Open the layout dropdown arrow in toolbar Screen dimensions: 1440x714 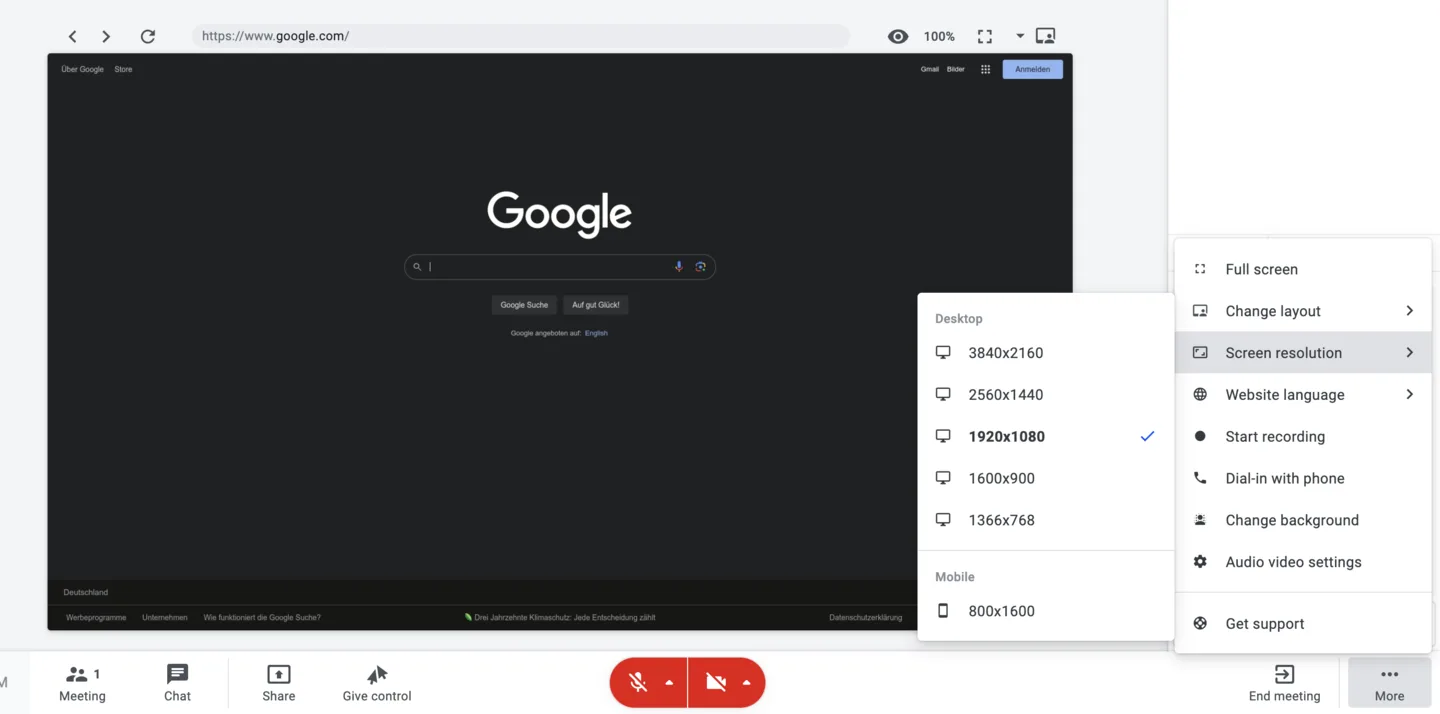[x=1020, y=36]
